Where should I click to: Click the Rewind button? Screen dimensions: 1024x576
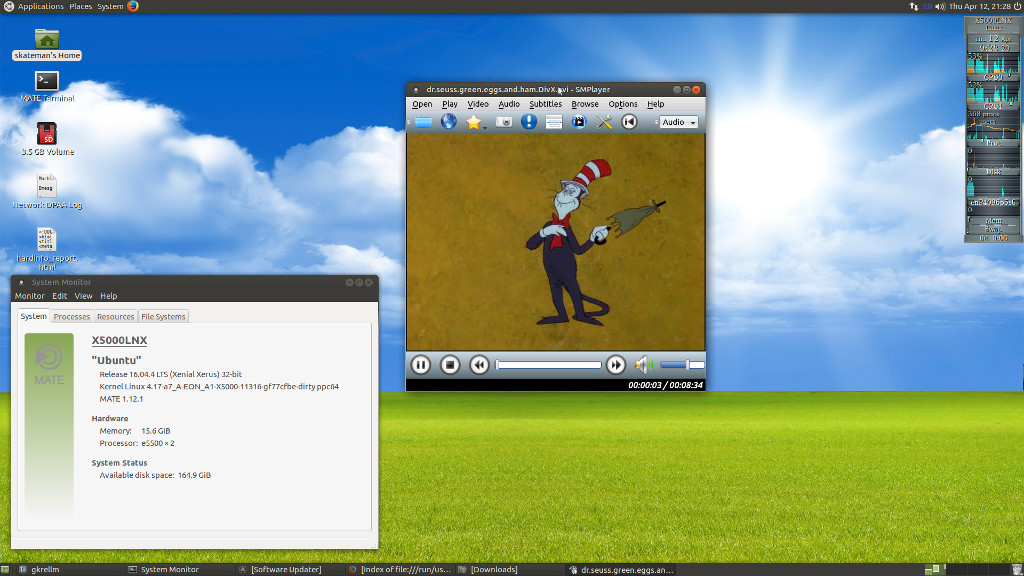tap(479, 365)
